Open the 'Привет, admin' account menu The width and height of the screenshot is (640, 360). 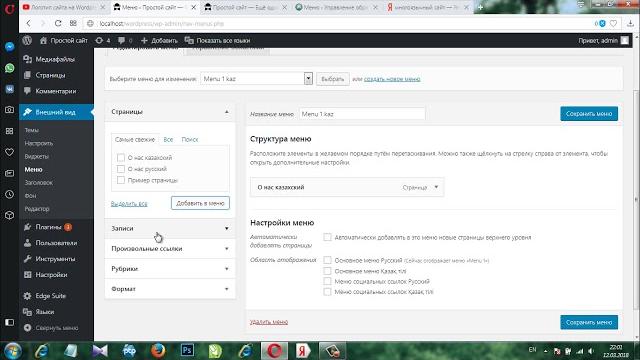[x=603, y=40]
